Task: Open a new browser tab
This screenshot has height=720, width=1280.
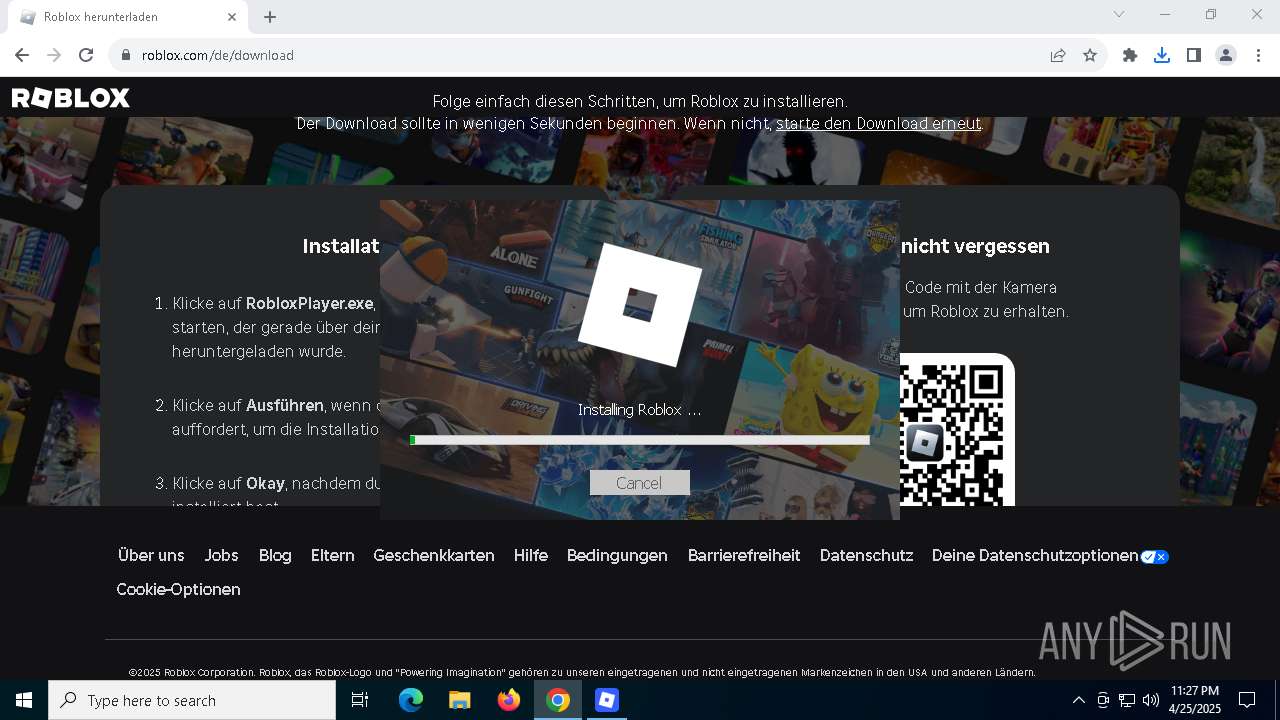Action: click(270, 17)
